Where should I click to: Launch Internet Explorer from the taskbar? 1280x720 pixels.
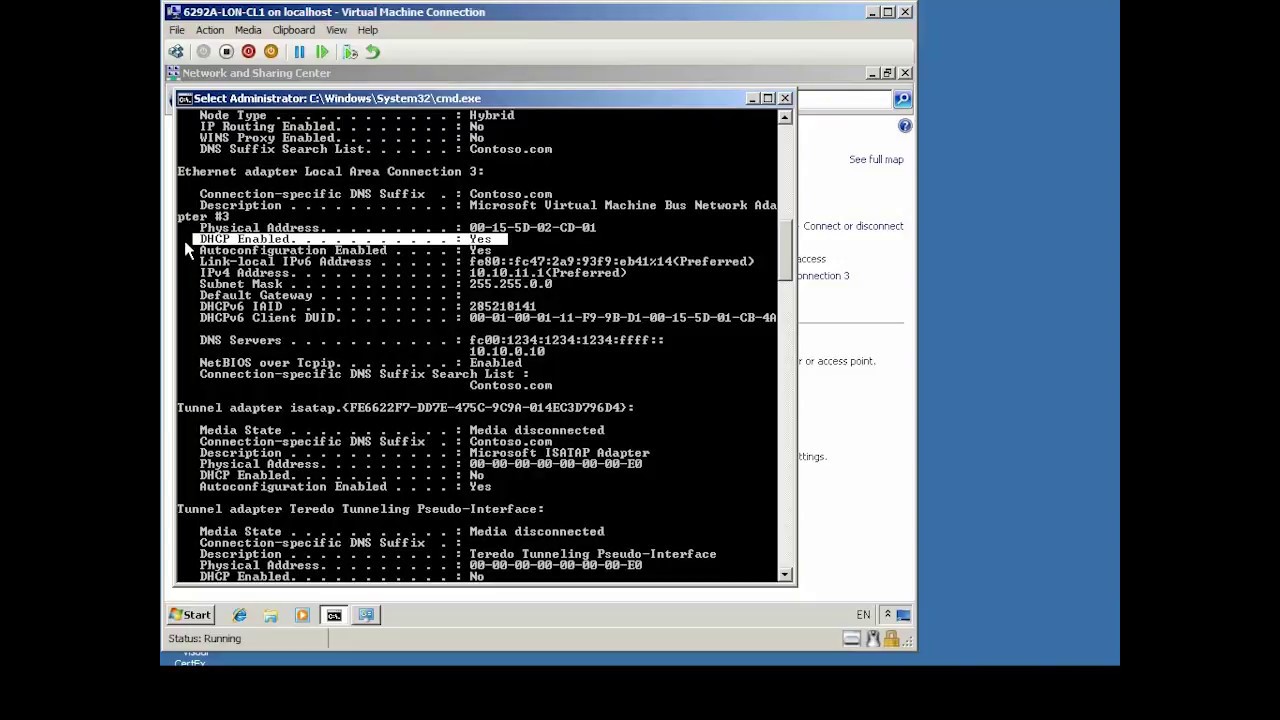click(x=240, y=615)
